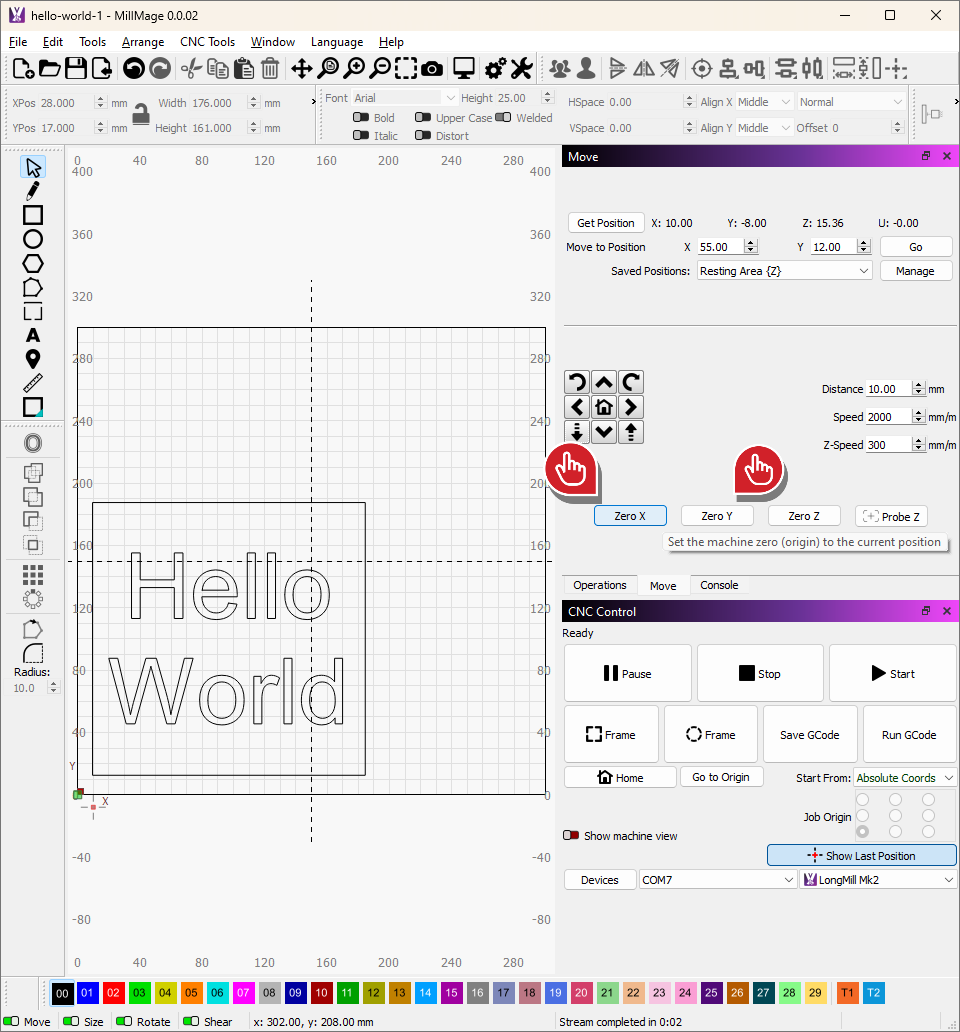Choose the Text tool

pyautogui.click(x=33, y=335)
